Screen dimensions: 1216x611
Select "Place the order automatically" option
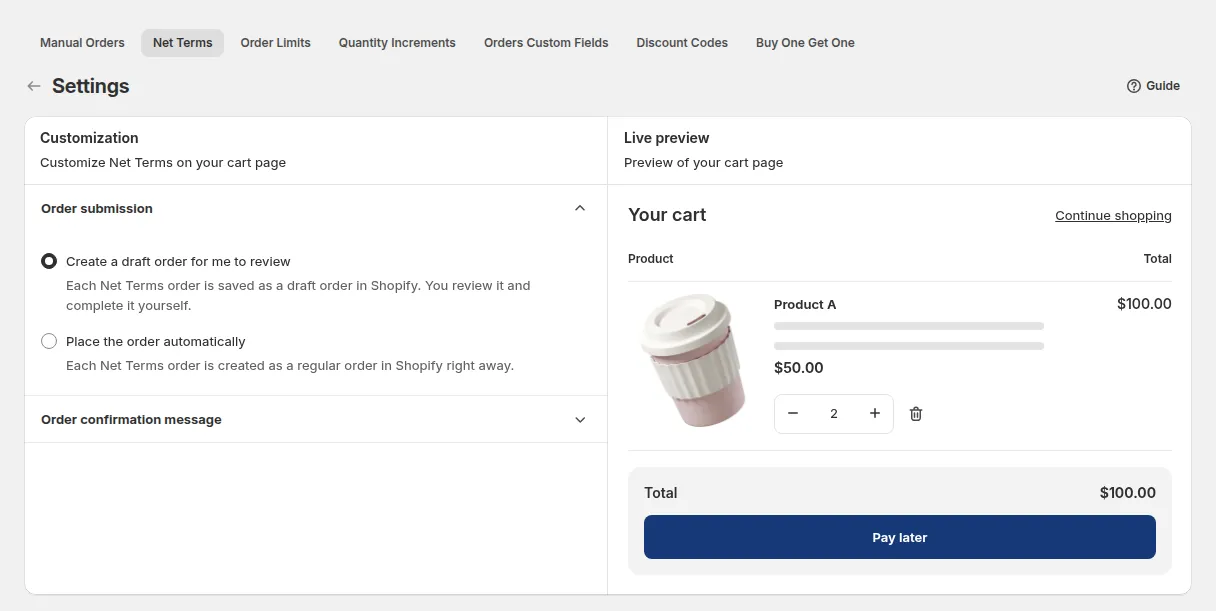pos(49,341)
